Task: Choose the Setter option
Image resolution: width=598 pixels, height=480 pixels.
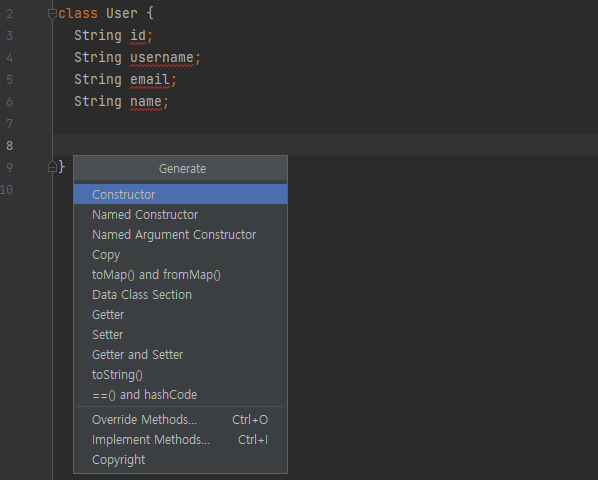Action: [x=180, y=335]
